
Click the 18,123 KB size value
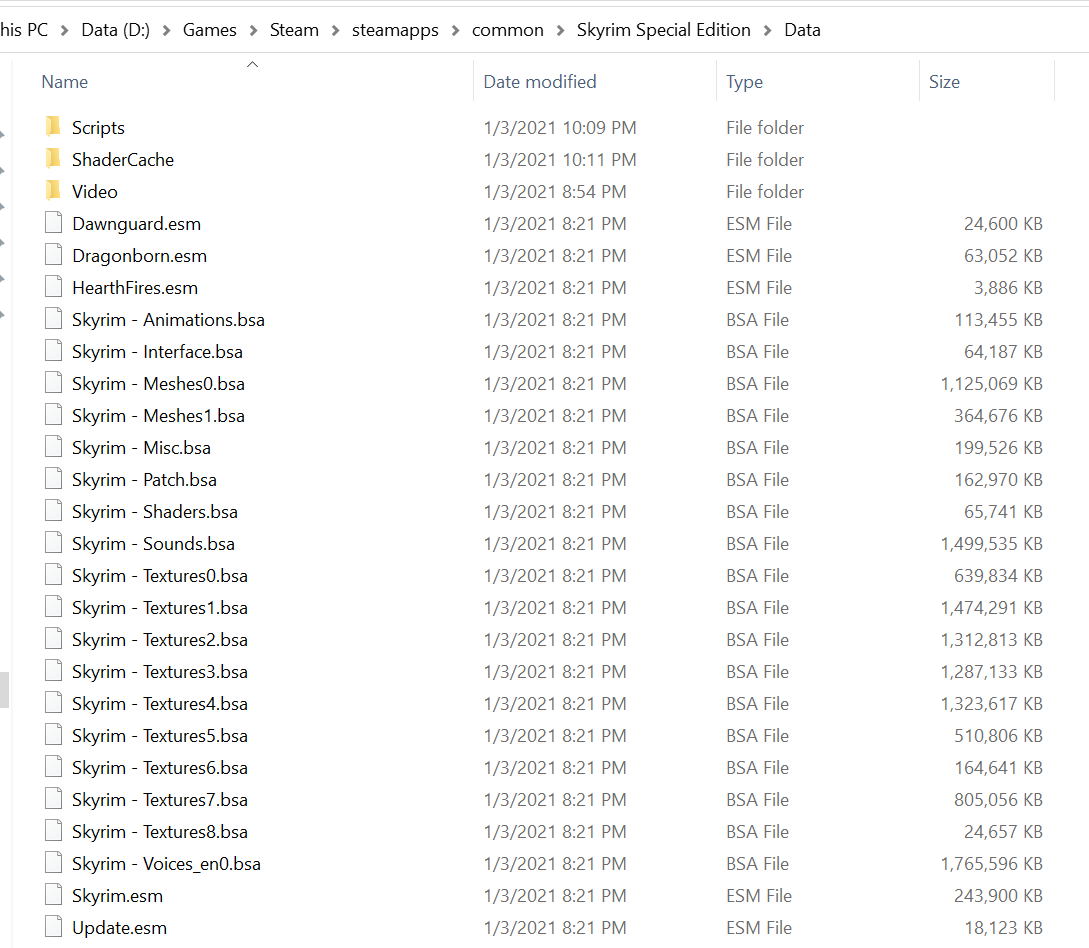point(1003,927)
